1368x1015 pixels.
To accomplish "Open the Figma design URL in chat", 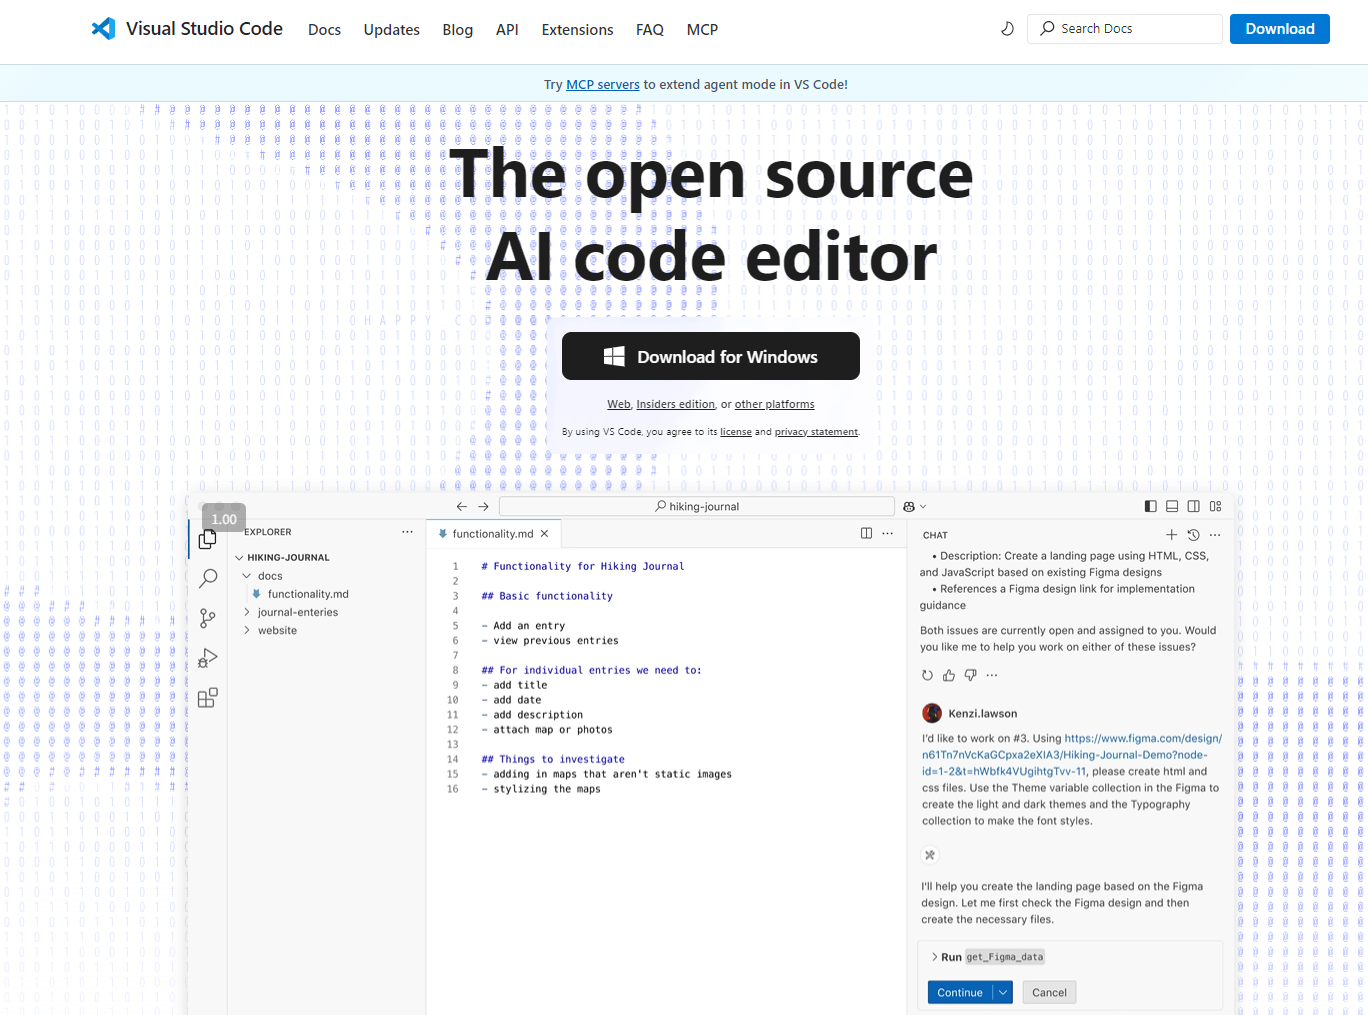I will point(1071,755).
